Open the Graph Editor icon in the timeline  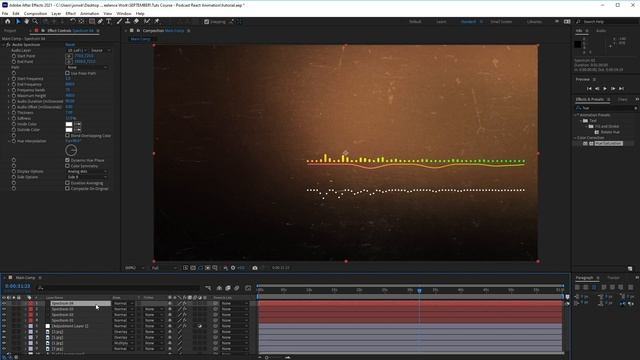click(248, 288)
